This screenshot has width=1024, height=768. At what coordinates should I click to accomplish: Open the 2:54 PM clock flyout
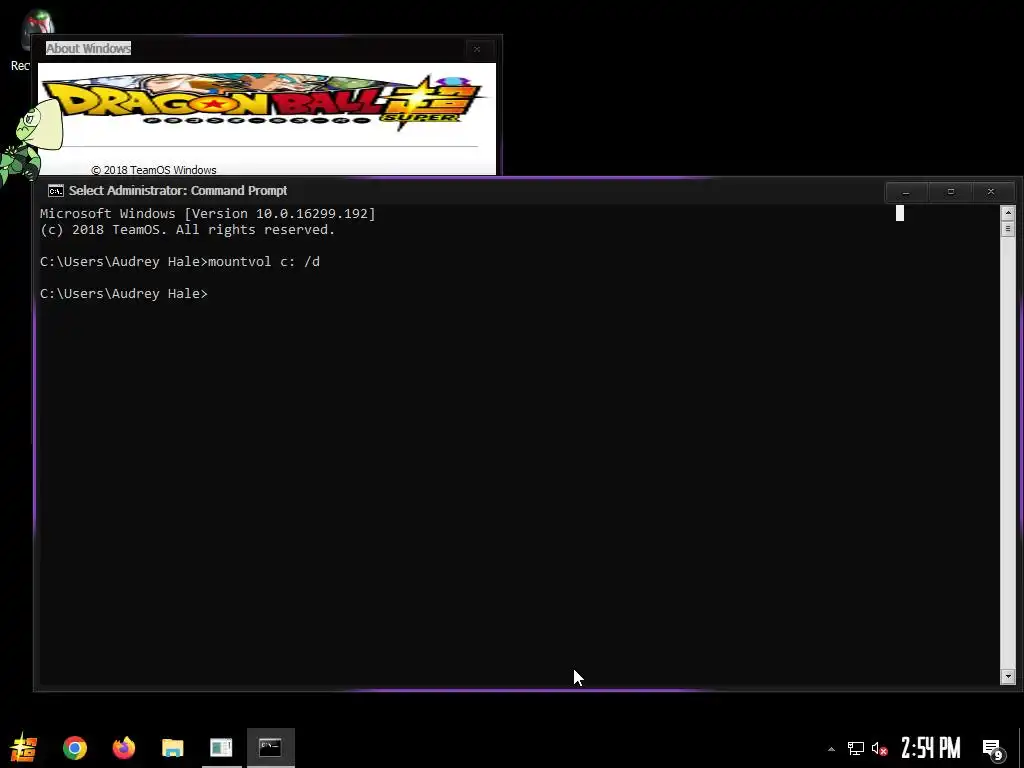pos(931,748)
